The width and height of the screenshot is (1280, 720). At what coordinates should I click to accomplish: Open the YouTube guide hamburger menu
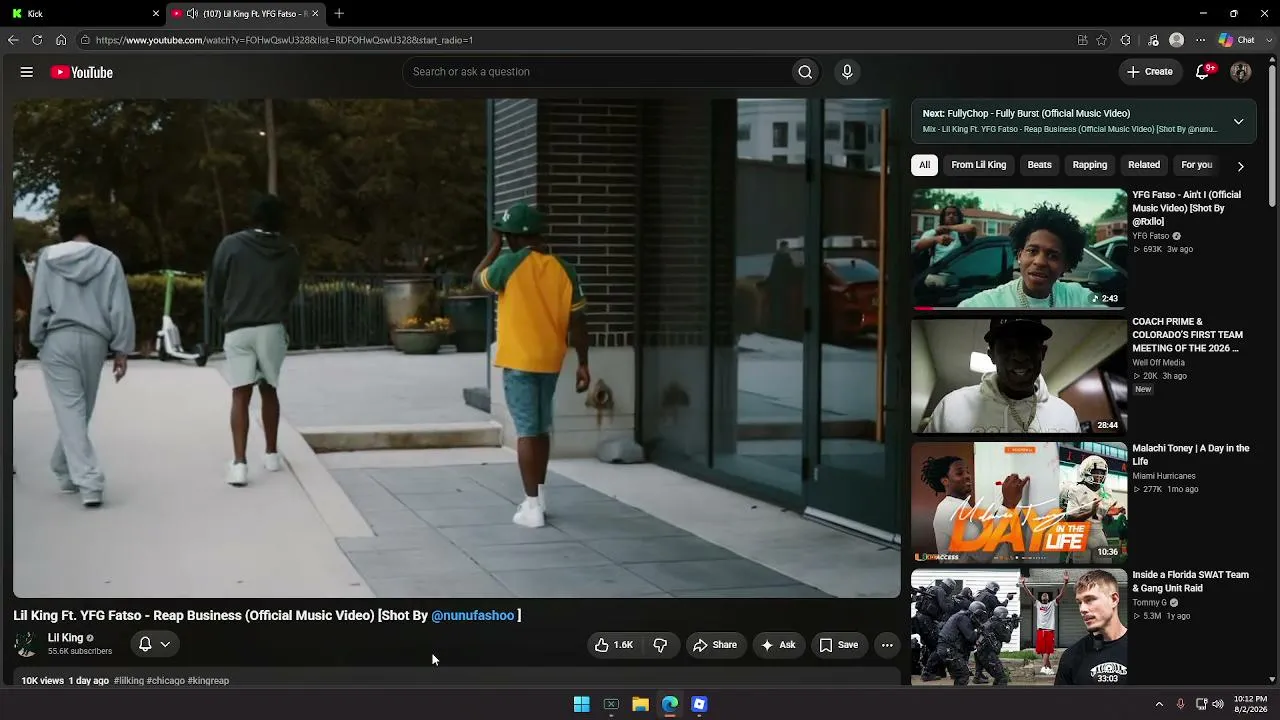[x=27, y=72]
